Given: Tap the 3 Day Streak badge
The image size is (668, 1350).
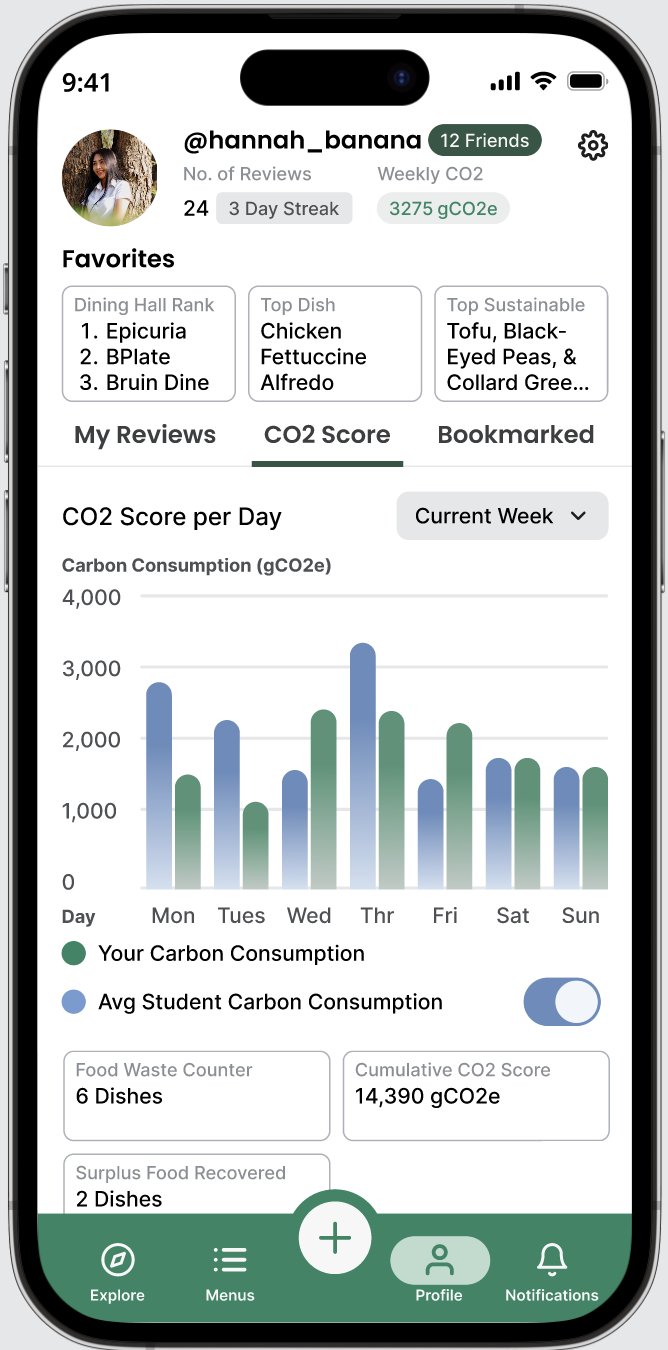Looking at the screenshot, I should tap(284, 209).
